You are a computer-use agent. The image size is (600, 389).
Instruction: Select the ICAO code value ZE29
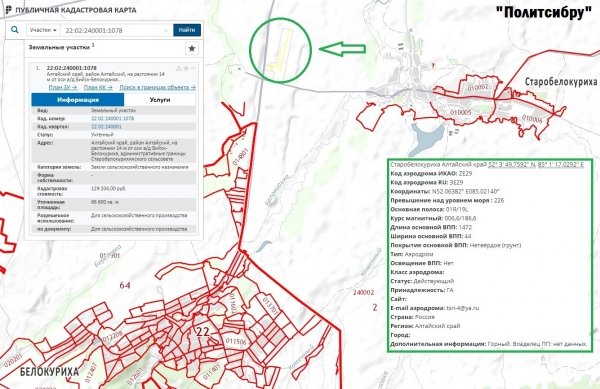(x=465, y=173)
